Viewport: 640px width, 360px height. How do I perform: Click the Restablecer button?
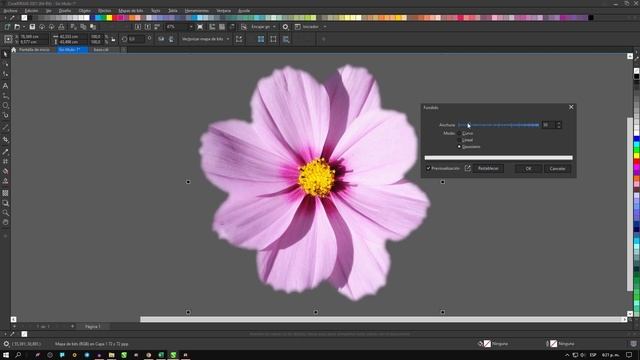coord(488,169)
